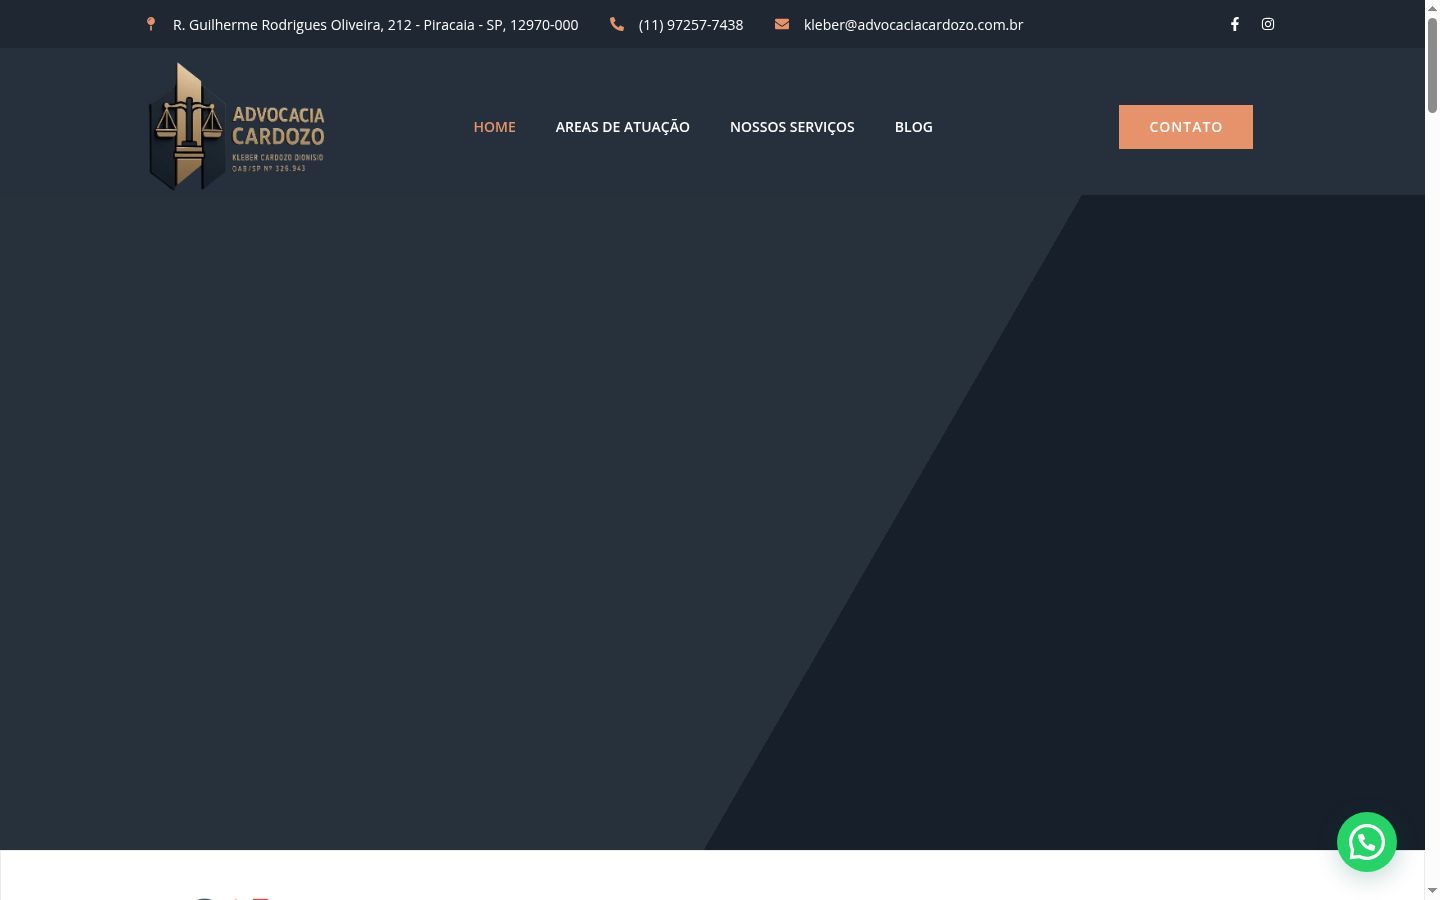This screenshot has width=1440, height=900.
Task: Click the scrollbar down arrow
Action: click(x=1432, y=891)
